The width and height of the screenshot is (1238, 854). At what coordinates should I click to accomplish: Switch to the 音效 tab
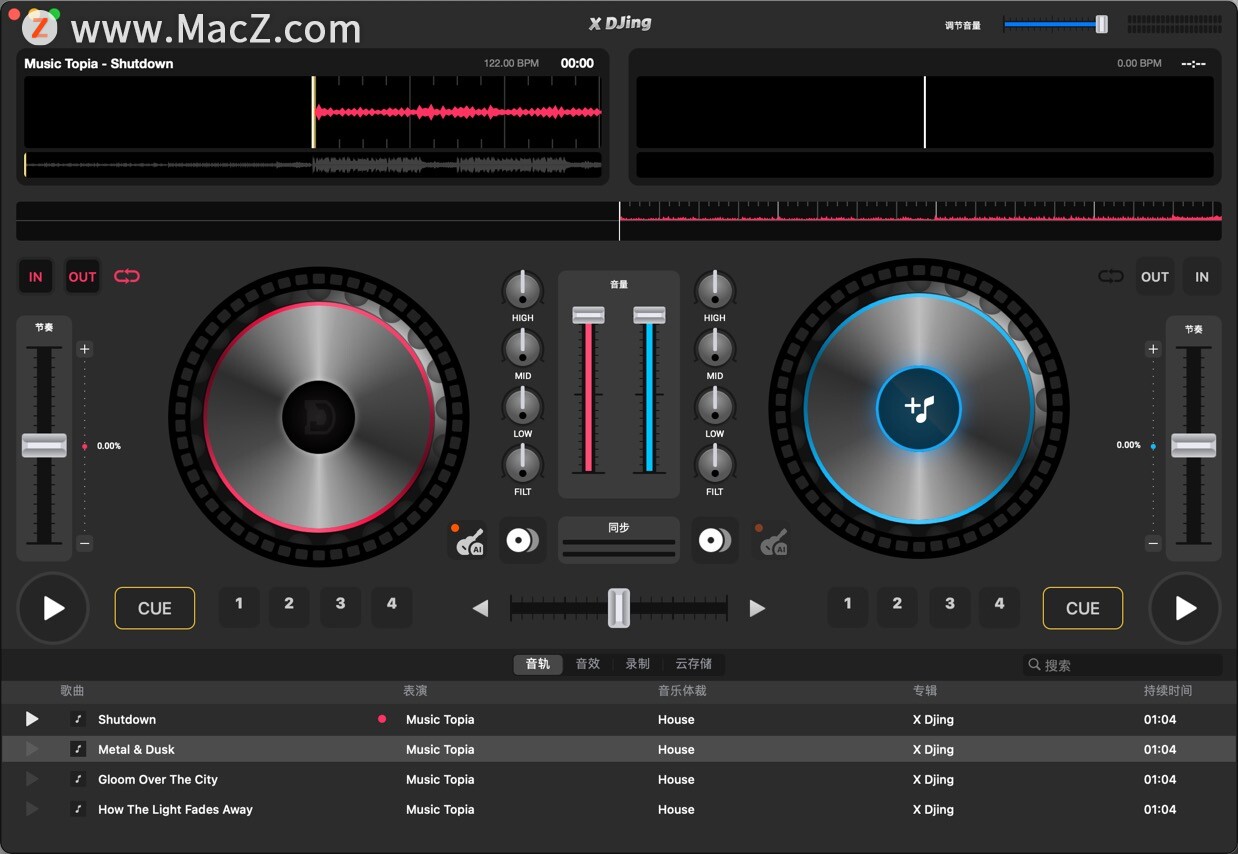point(588,664)
